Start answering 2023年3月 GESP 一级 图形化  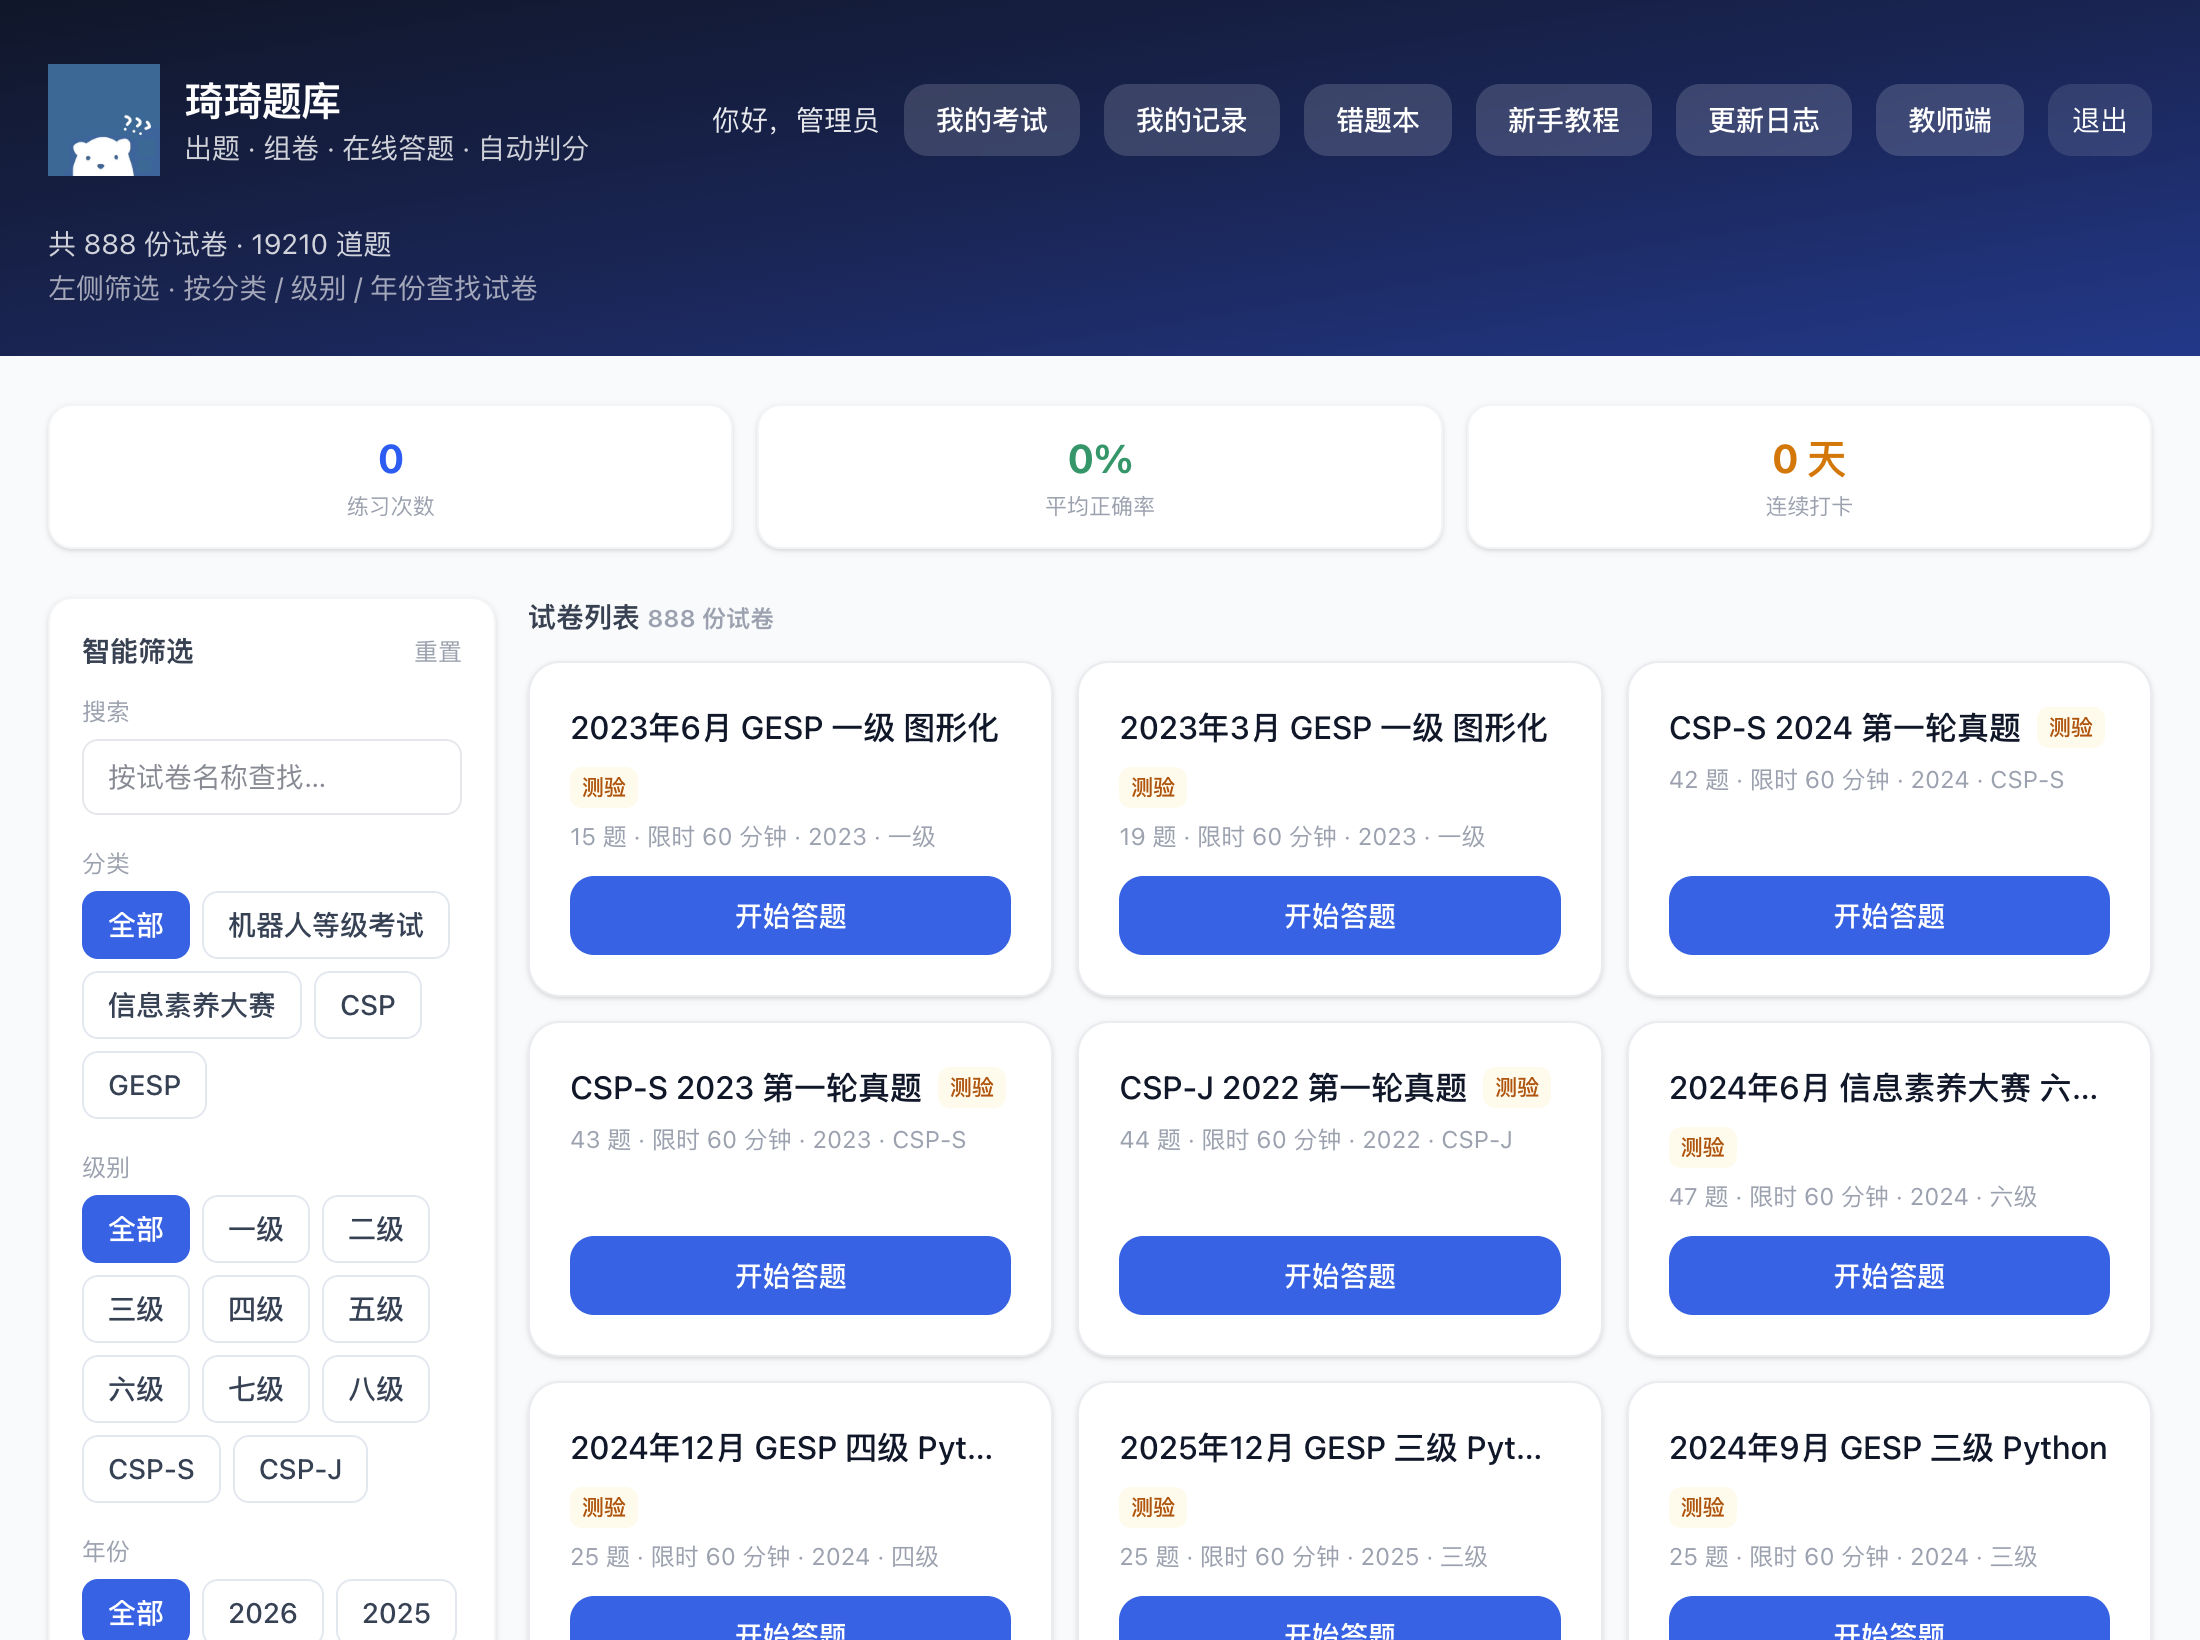tap(1339, 916)
